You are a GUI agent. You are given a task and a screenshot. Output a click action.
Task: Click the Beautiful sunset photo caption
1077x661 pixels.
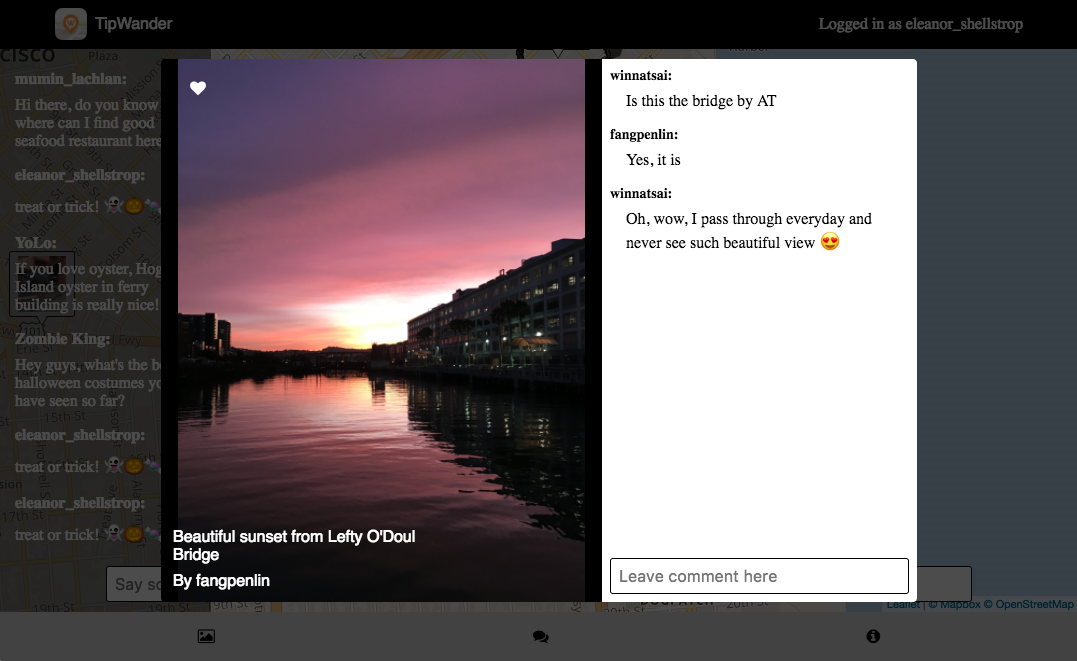tap(294, 546)
